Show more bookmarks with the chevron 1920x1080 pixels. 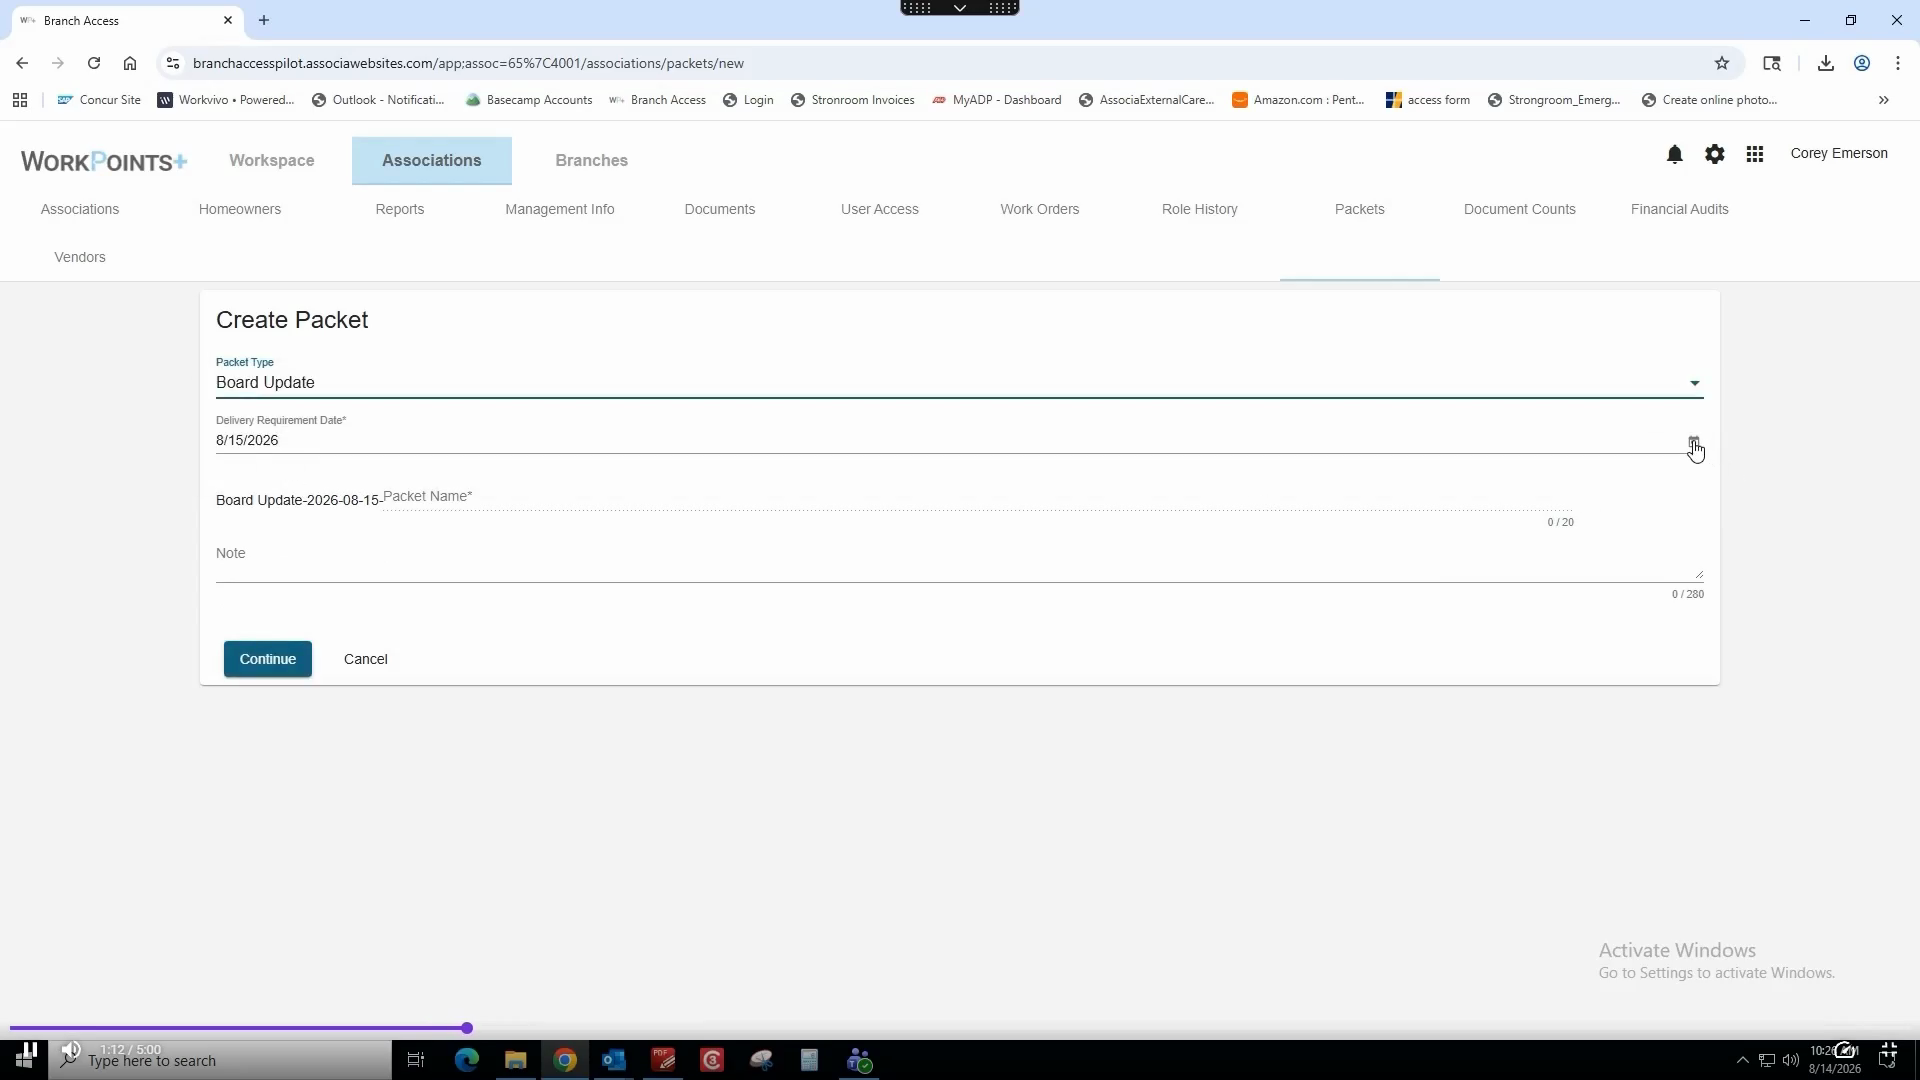[x=1884, y=100]
